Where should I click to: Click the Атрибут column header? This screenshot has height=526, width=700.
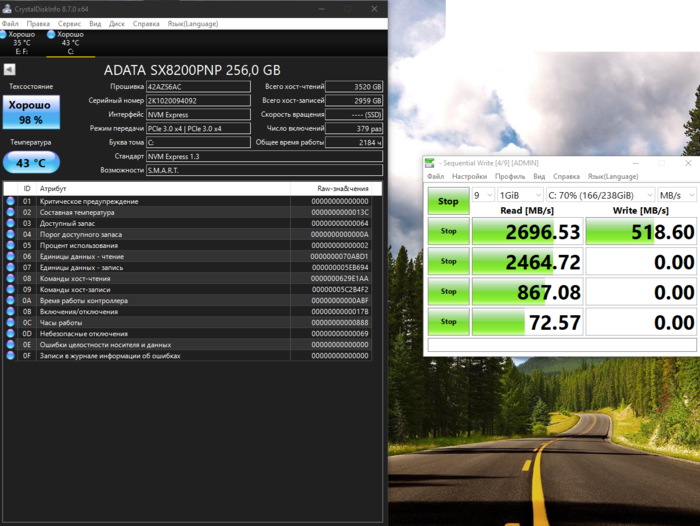point(163,188)
